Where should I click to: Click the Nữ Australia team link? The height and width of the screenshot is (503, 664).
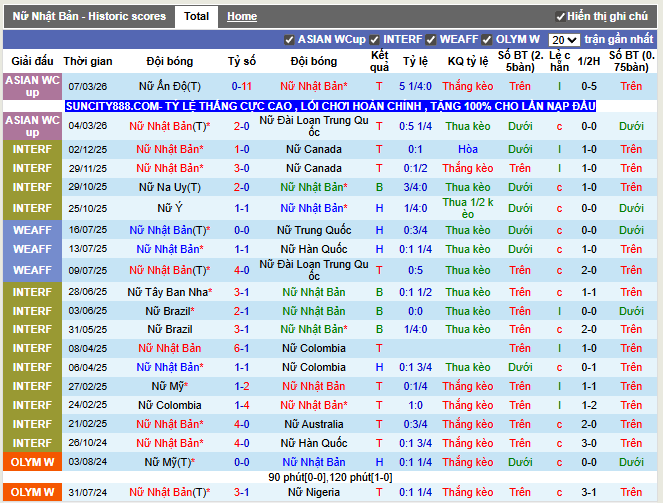point(313,424)
